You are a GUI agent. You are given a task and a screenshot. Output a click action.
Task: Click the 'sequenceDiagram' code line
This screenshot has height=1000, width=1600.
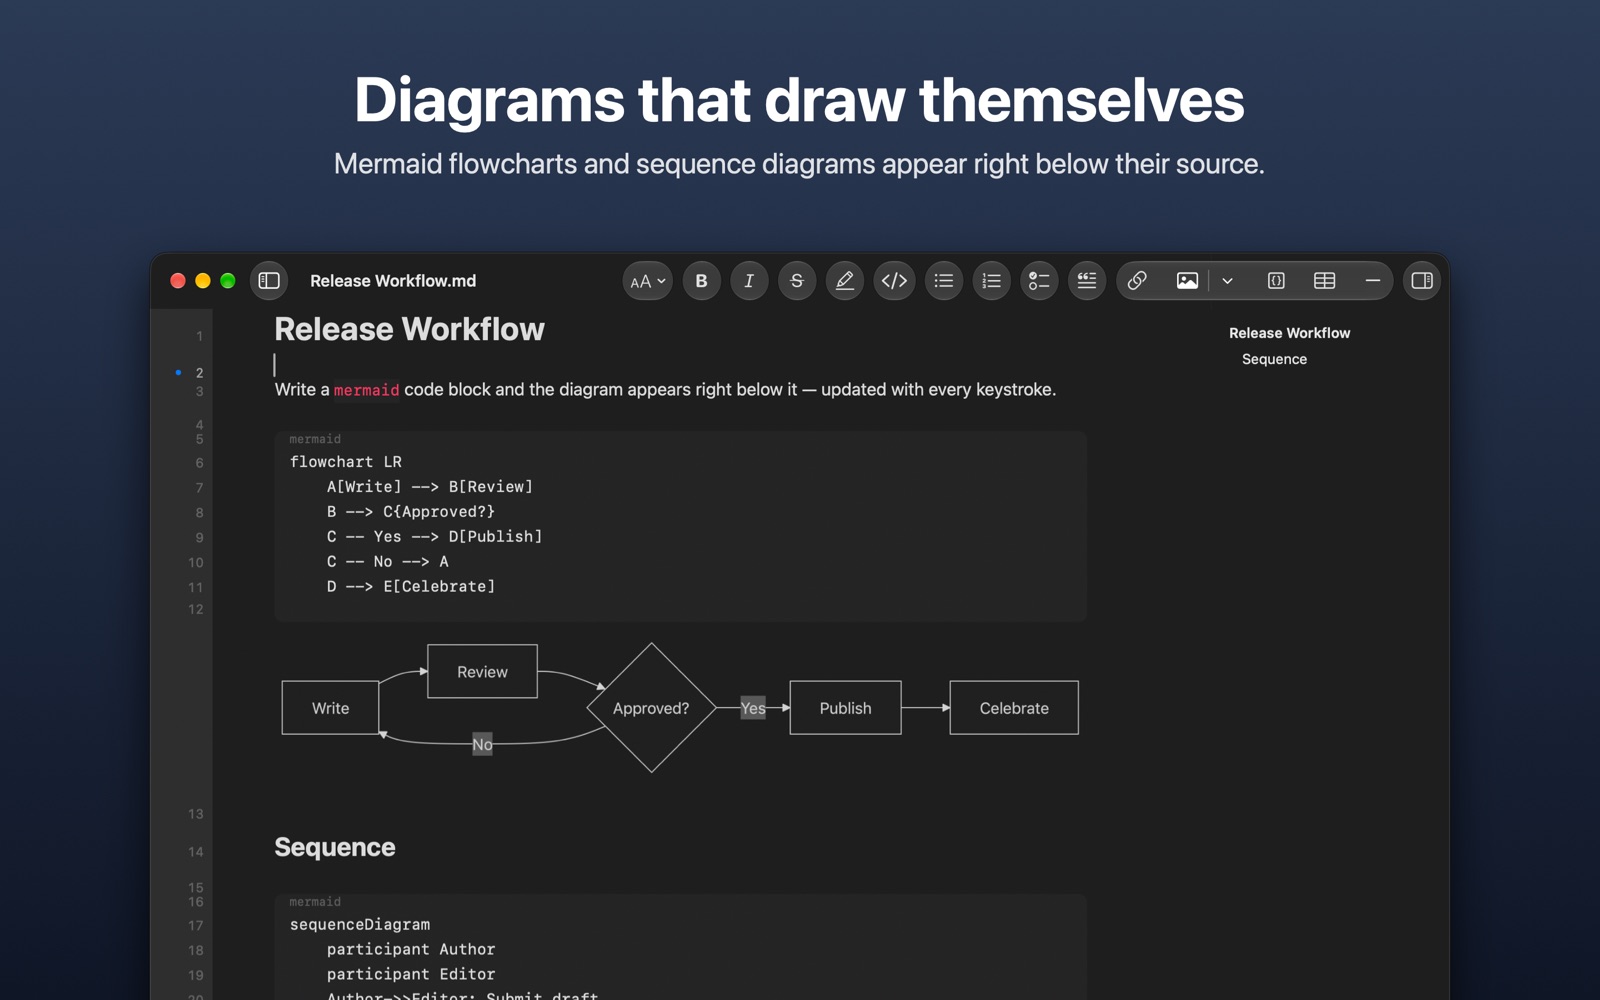pos(360,925)
